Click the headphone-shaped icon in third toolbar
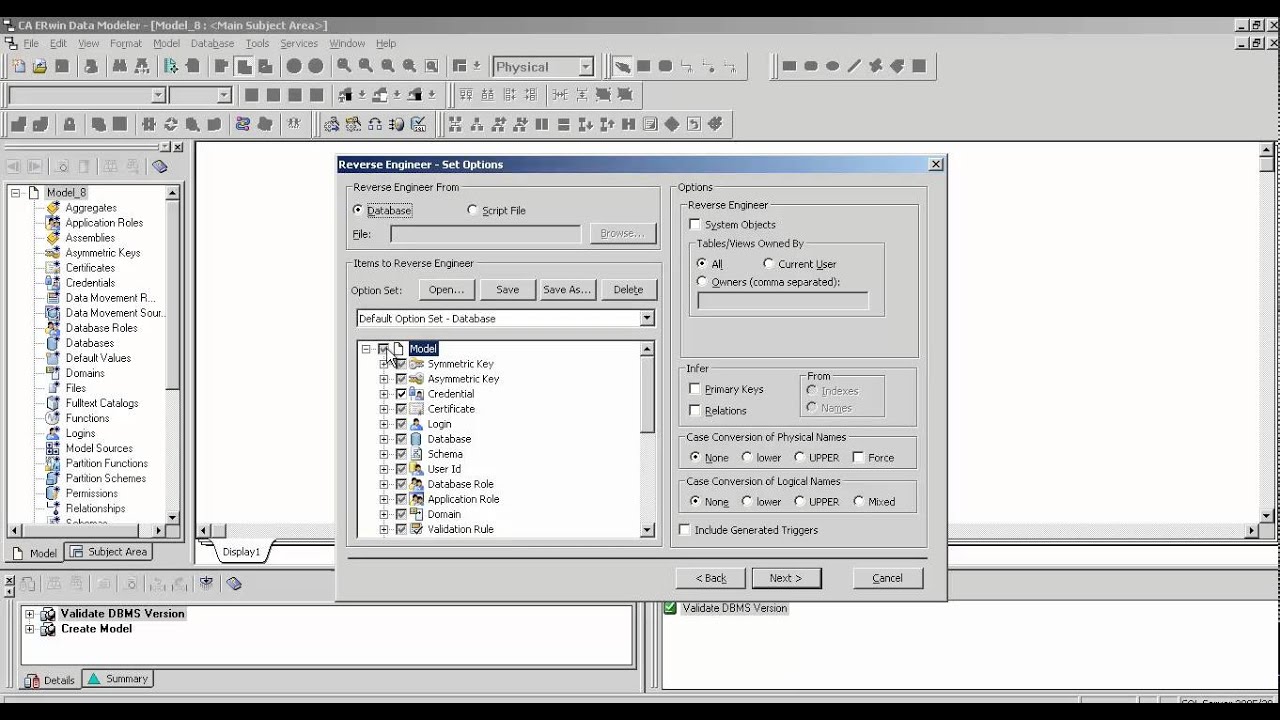The height and width of the screenshot is (720, 1280). point(375,124)
